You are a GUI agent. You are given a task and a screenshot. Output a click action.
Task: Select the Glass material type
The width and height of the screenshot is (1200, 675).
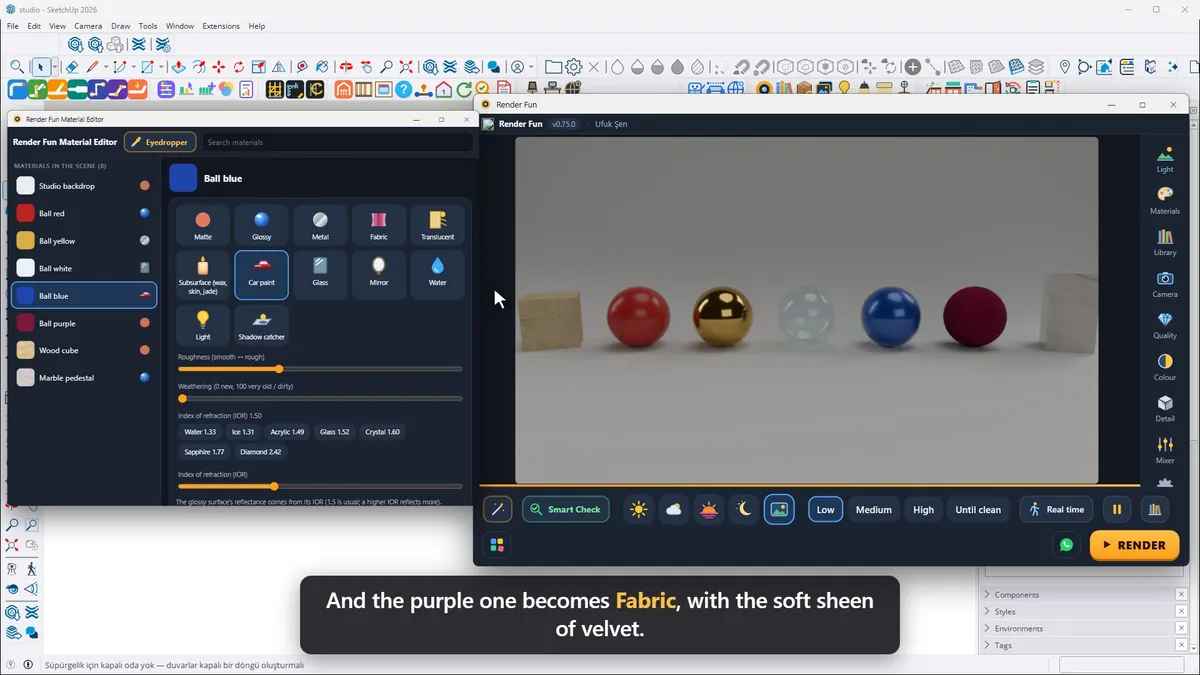tap(320, 275)
